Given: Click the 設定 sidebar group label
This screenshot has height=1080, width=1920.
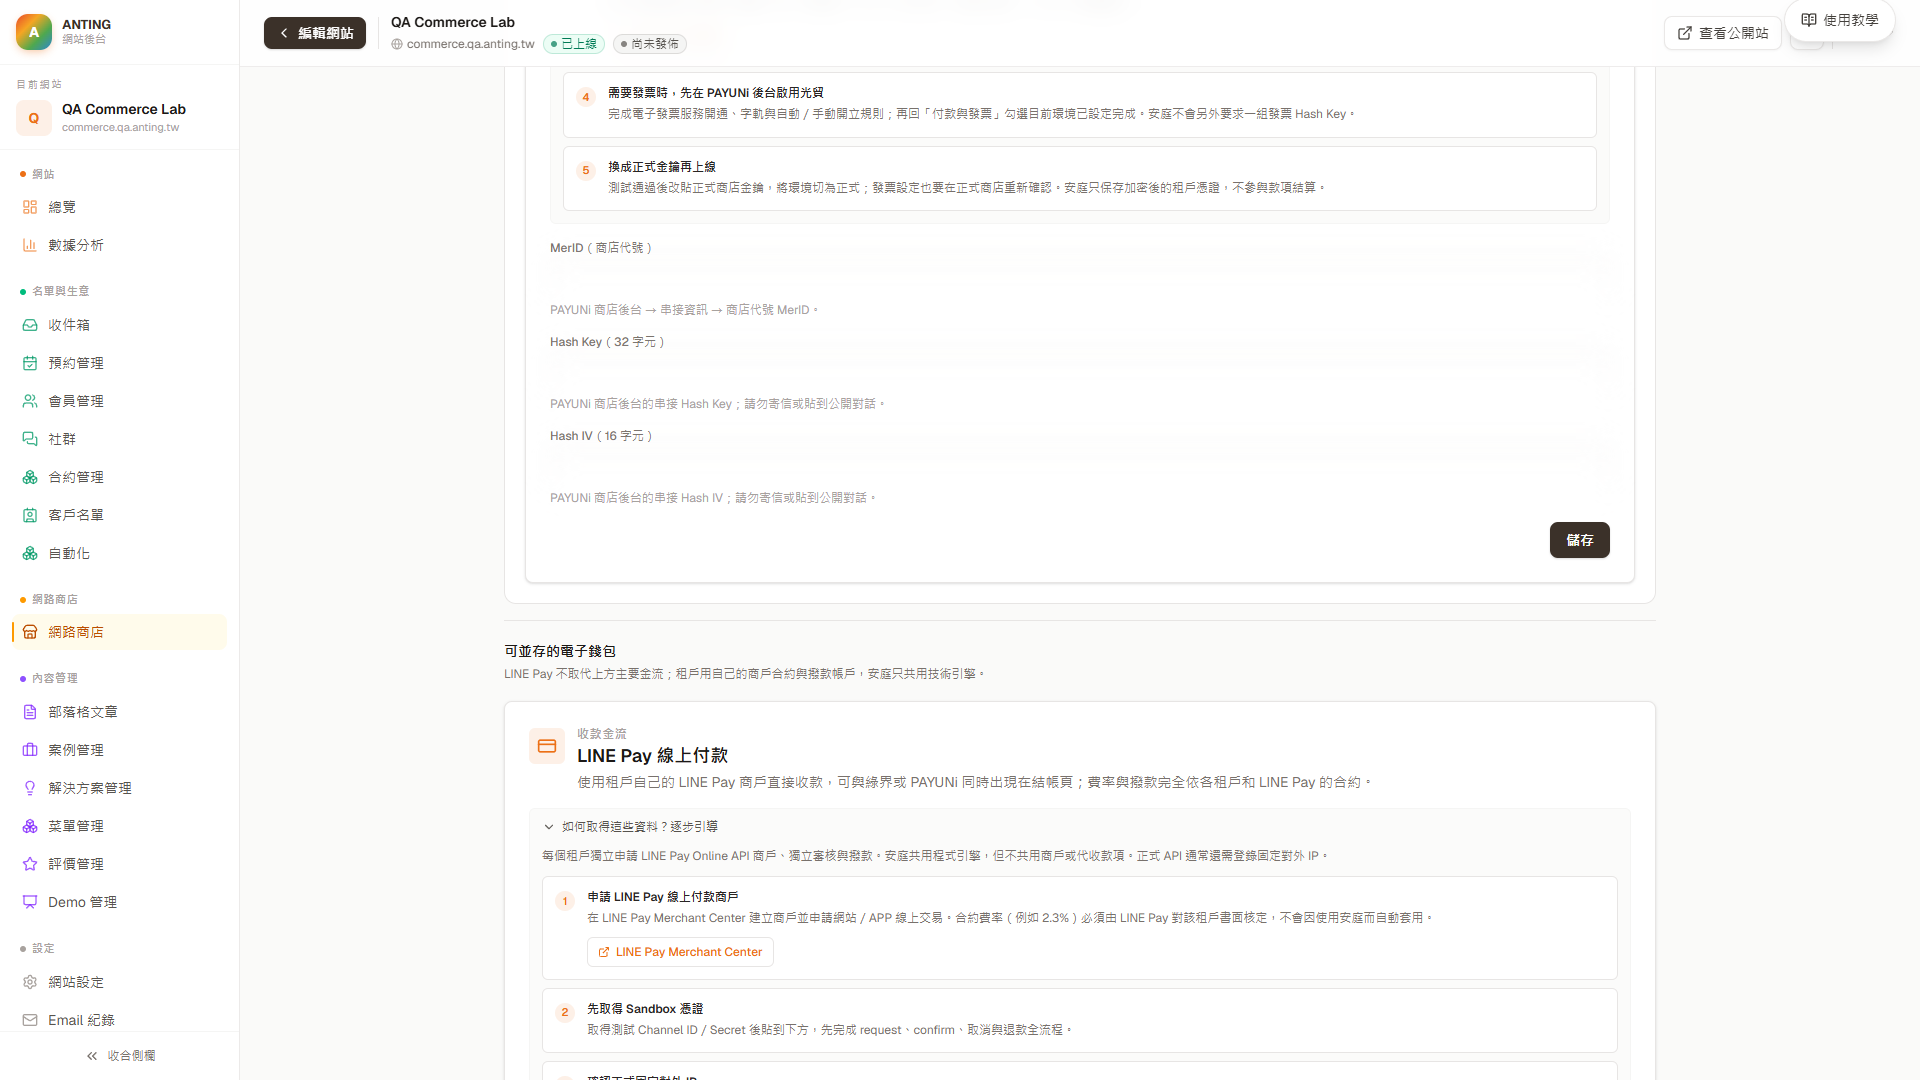Looking at the screenshot, I should (x=43, y=948).
